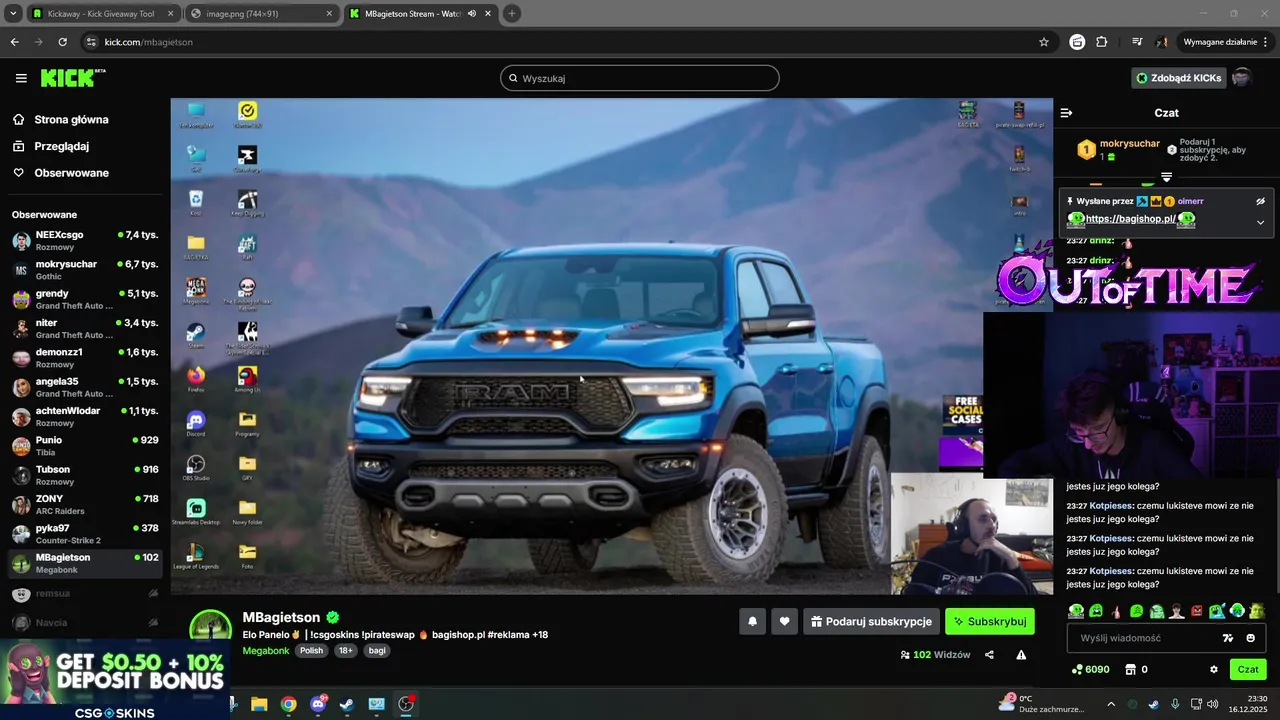Go back in browser history

coord(14,42)
